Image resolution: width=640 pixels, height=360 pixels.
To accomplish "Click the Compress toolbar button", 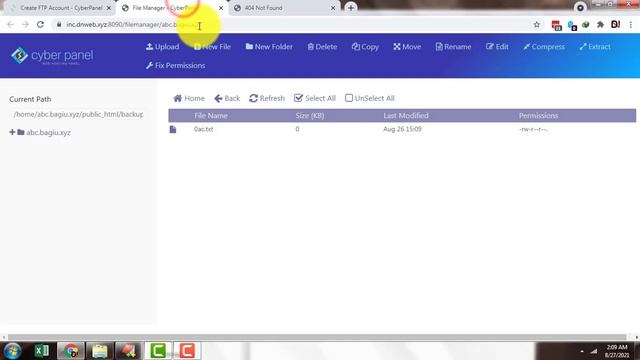I will (544, 47).
